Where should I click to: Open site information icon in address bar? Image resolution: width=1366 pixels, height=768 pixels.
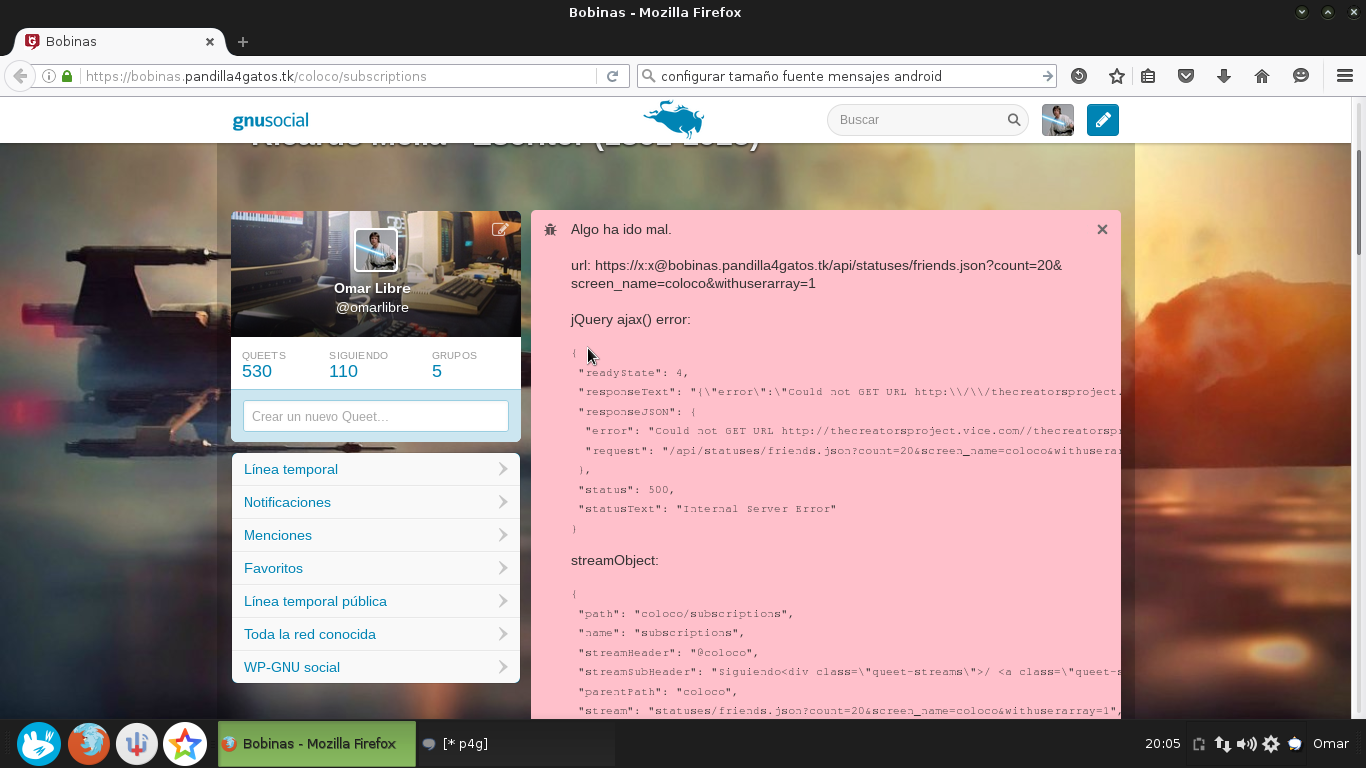click(x=50, y=76)
